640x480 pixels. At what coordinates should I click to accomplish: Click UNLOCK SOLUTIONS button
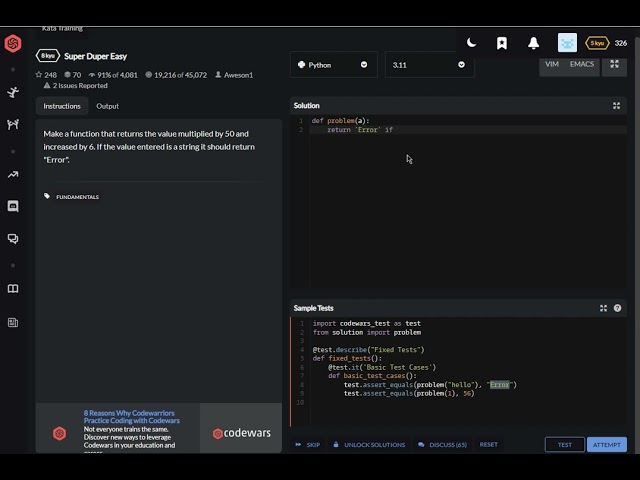pyautogui.click(x=369, y=444)
